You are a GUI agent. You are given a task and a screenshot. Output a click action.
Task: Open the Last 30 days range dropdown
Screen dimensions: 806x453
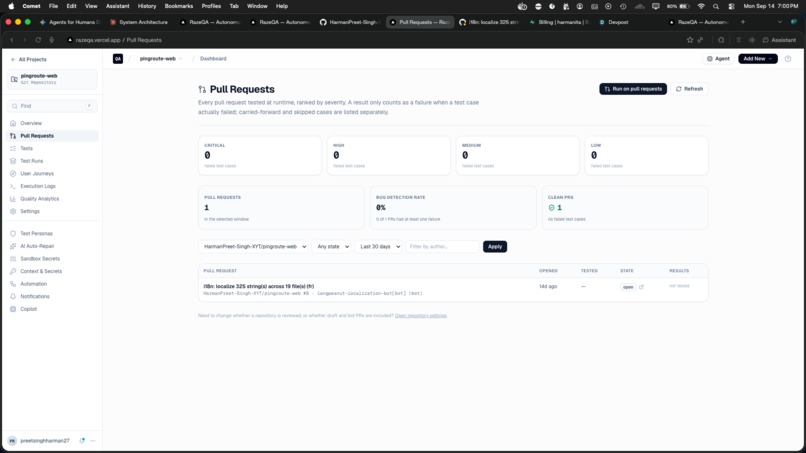(x=379, y=247)
